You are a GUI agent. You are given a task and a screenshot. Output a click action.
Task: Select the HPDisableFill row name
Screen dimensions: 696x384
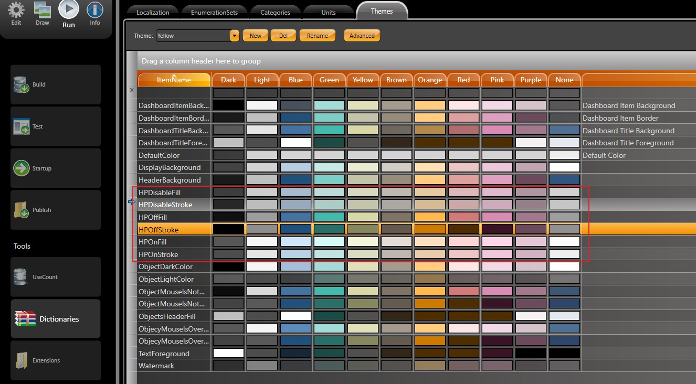(159, 193)
